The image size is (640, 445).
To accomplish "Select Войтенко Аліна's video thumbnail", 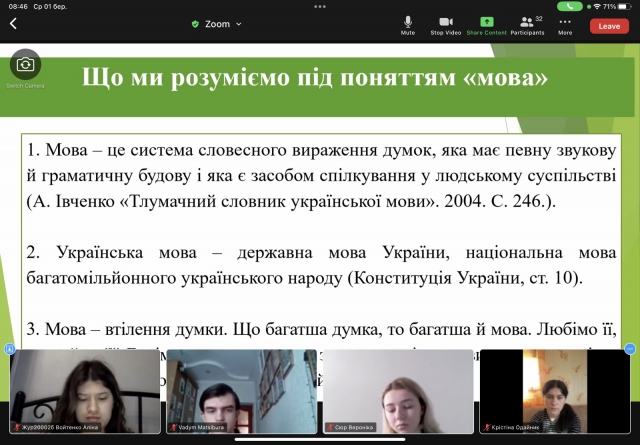I will click(x=85, y=391).
